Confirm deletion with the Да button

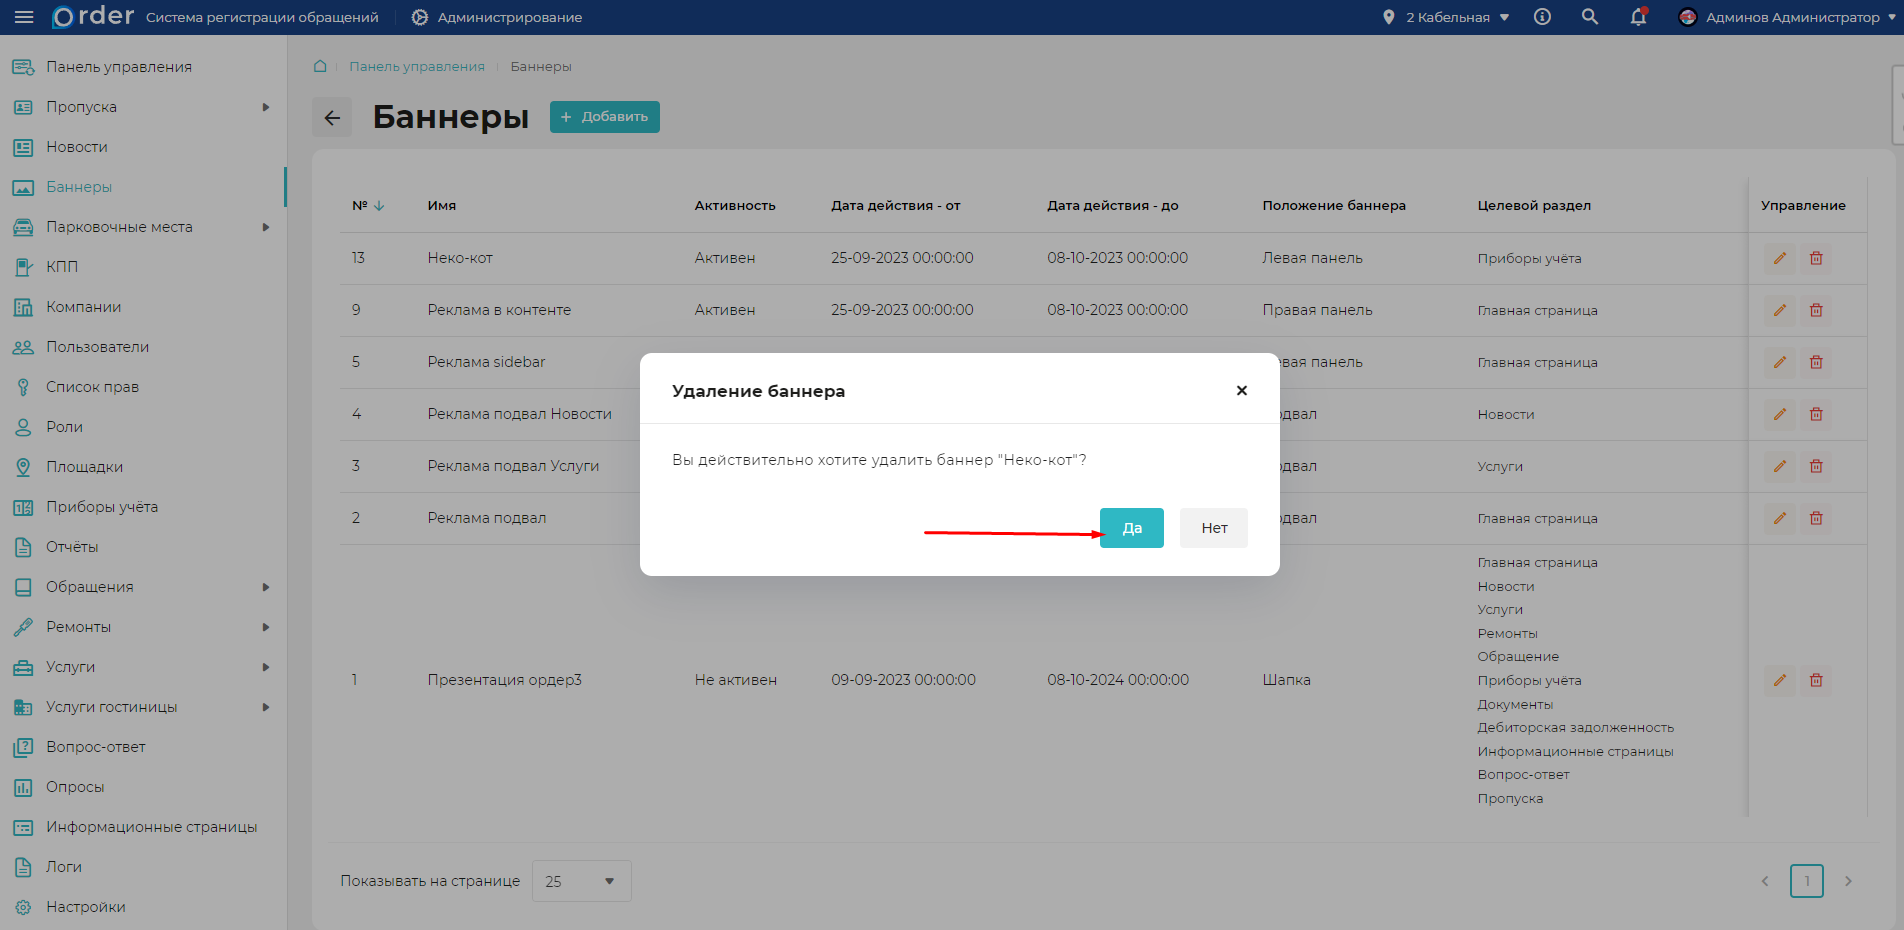1131,528
